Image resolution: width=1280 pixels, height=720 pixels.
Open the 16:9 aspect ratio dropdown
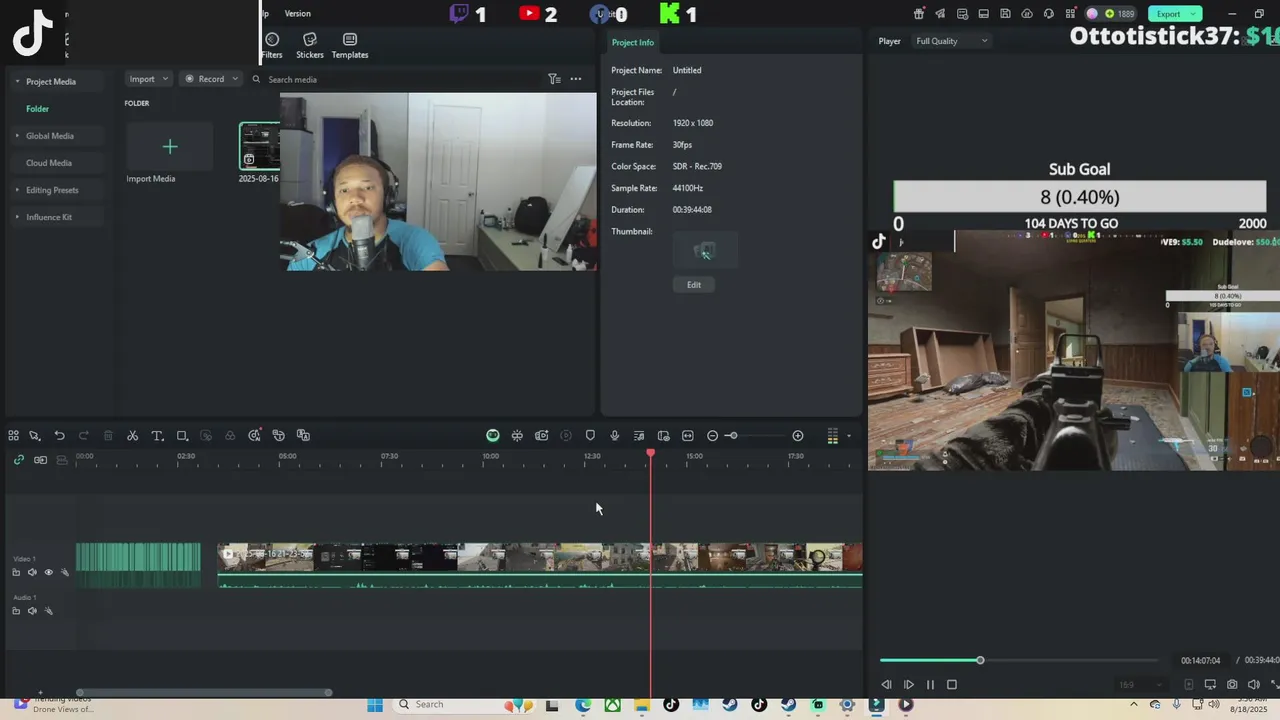1139,685
